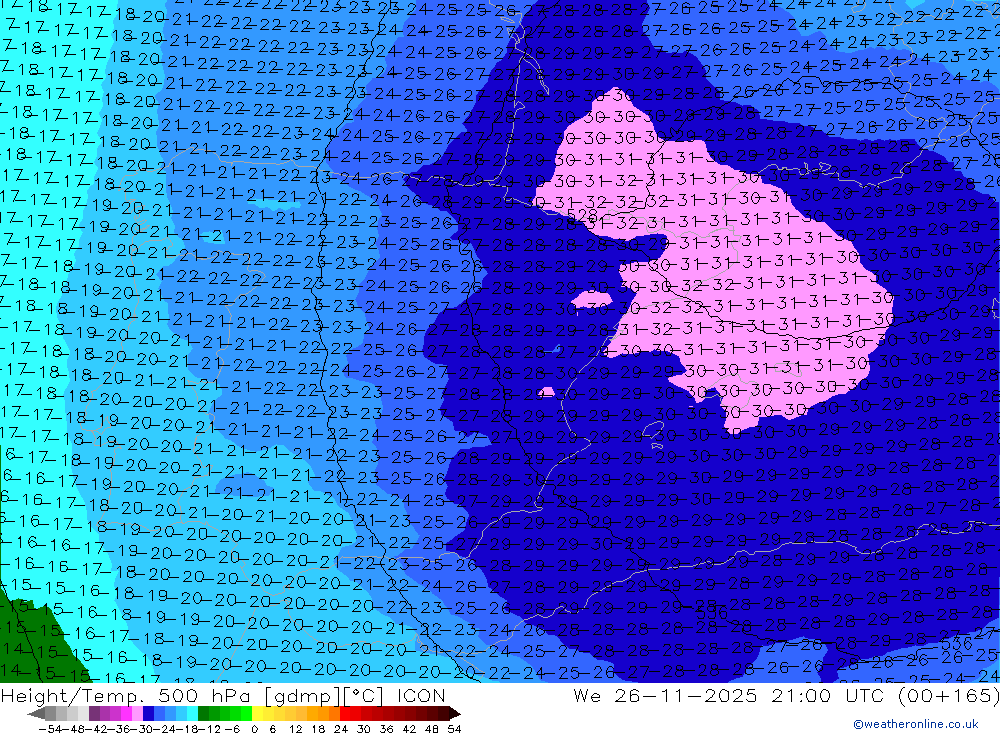This screenshot has width=1000, height=733.
Task: Pick the dark purple swatch at -42 in the legend
Action: pos(94,713)
